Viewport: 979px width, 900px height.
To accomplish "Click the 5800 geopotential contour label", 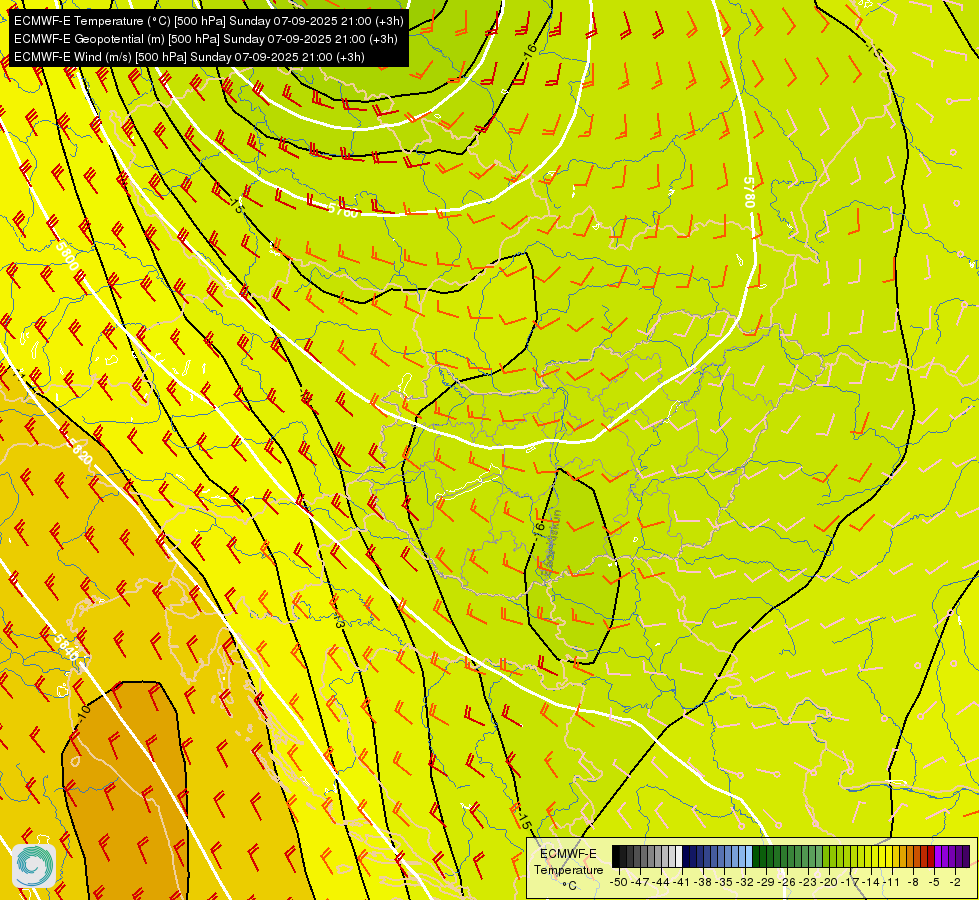I will 67,256.
